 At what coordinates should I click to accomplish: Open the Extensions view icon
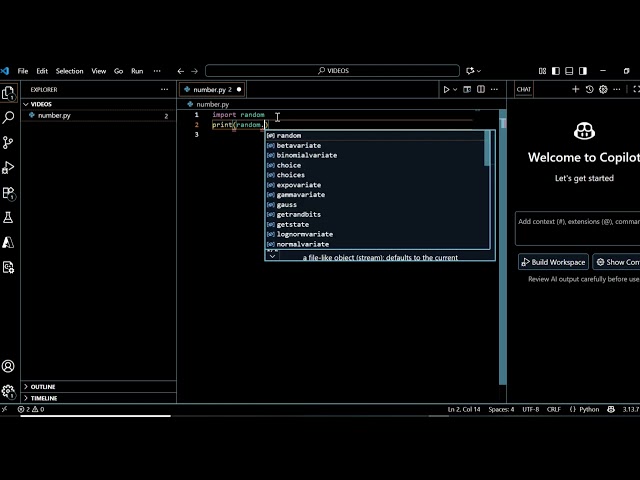coord(8,193)
